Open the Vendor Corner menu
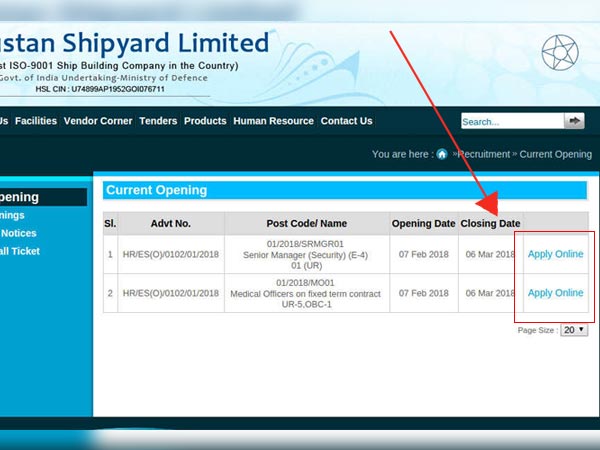The width and height of the screenshot is (600, 450). coord(98,121)
